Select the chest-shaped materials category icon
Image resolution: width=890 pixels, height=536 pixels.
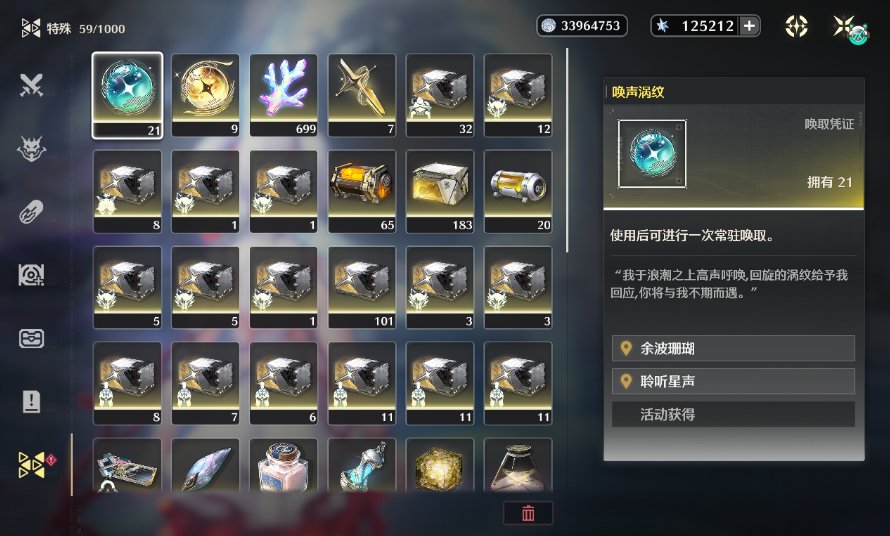31,338
